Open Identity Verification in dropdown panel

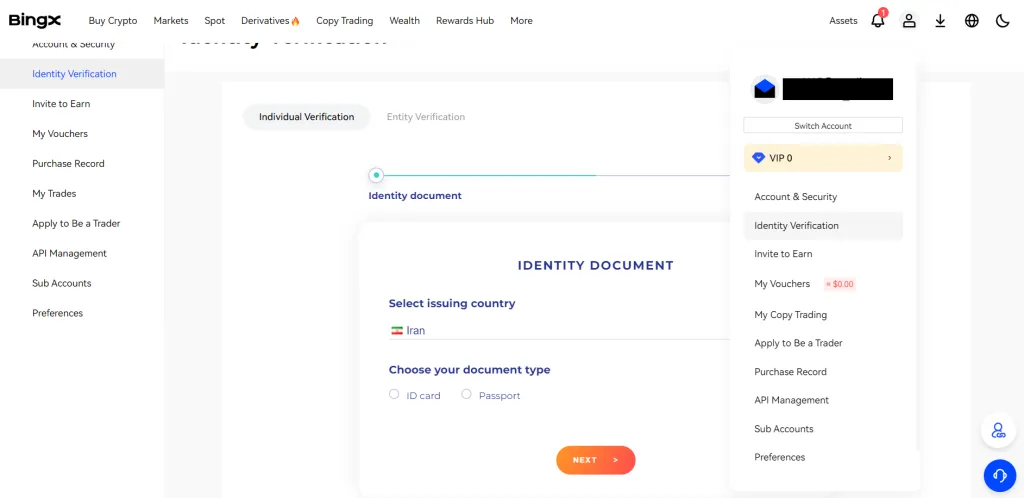[823, 225]
